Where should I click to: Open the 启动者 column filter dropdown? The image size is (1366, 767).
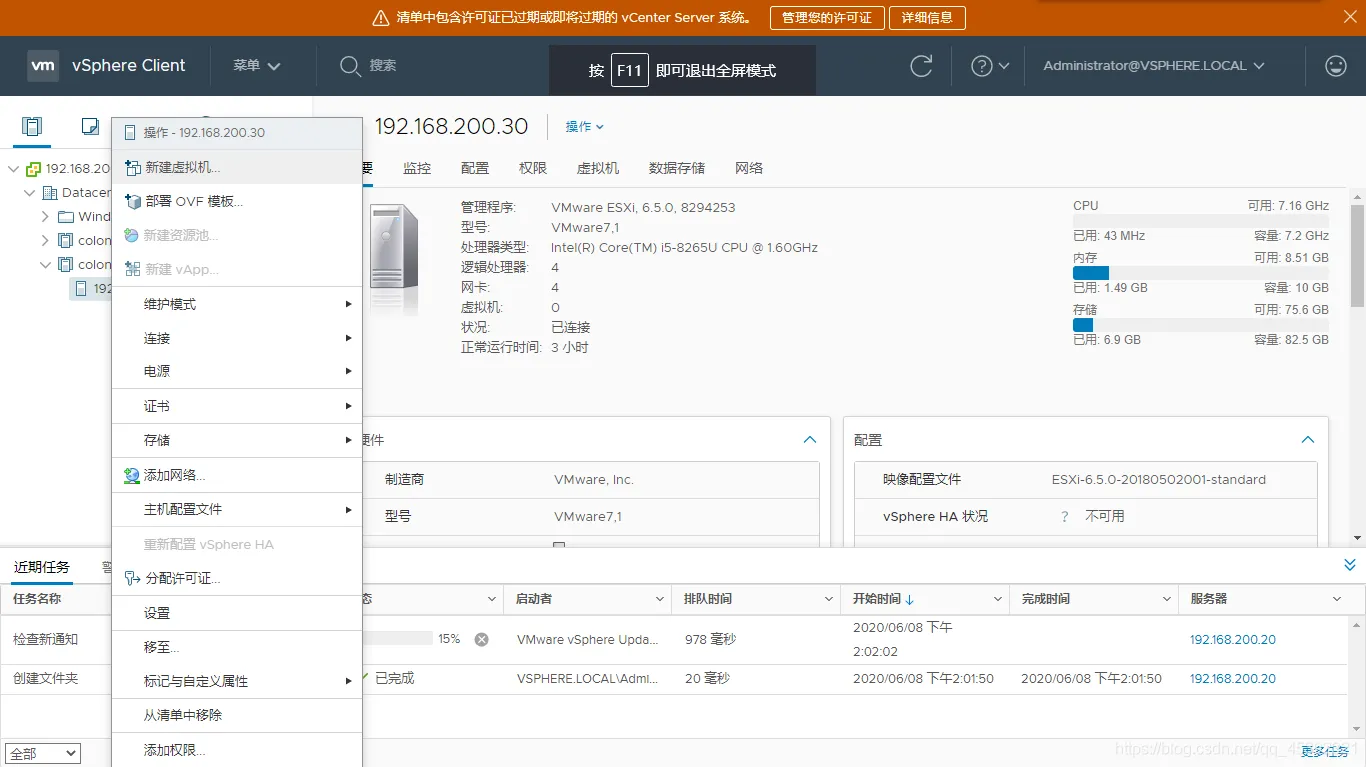coord(660,599)
